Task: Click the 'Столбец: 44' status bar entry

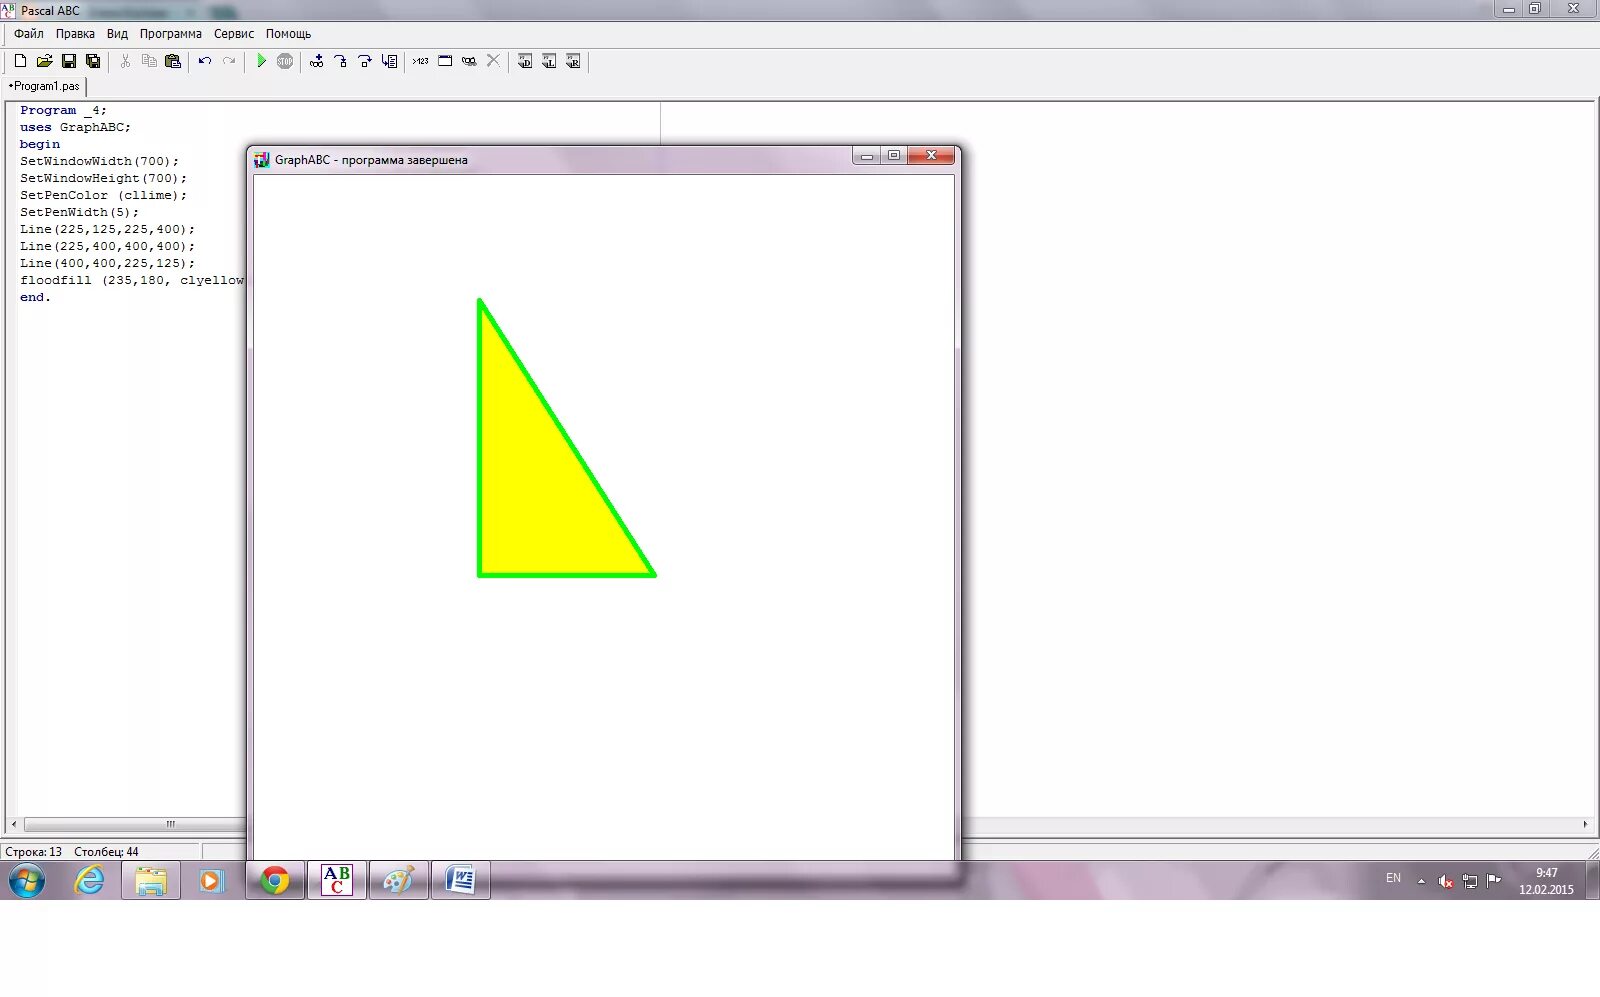Action: [106, 852]
